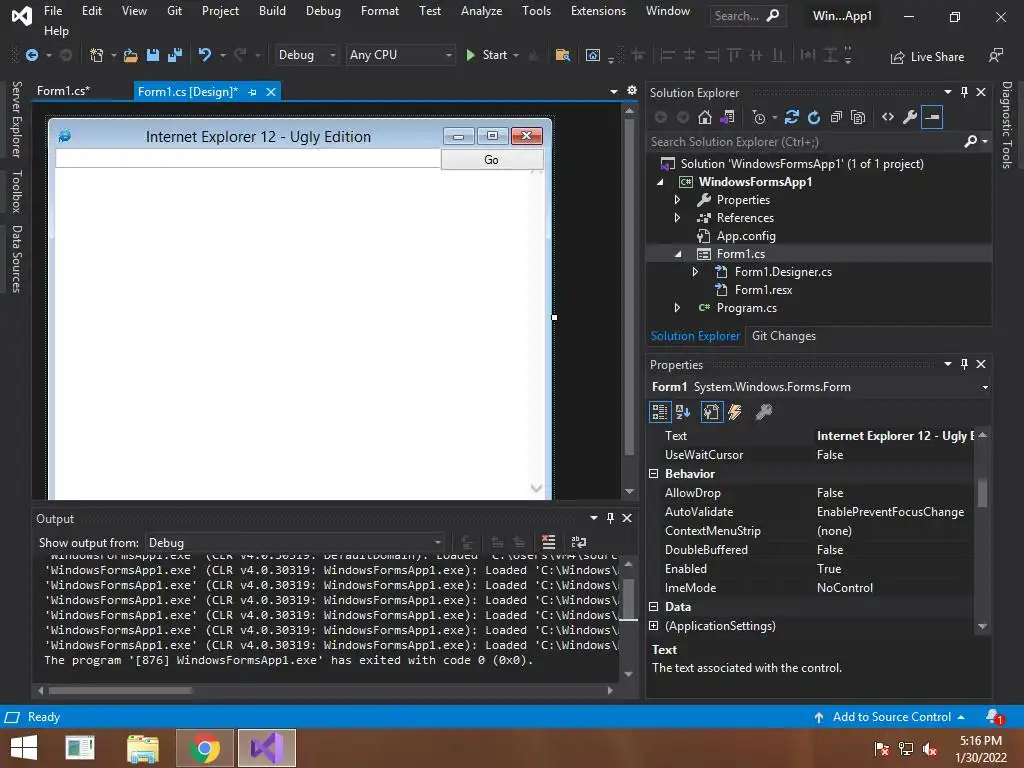1024x768 pixels.
Task: Click the New Project toolbar icon
Action: pyautogui.click(x=97, y=56)
